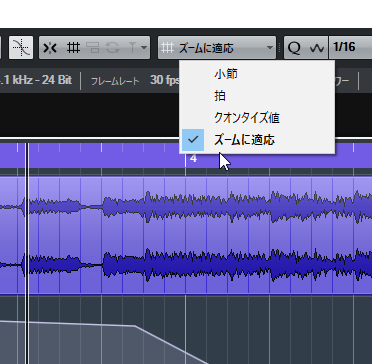Open the 1/16 quantize preset field
372x364 pixels.
coord(351,48)
